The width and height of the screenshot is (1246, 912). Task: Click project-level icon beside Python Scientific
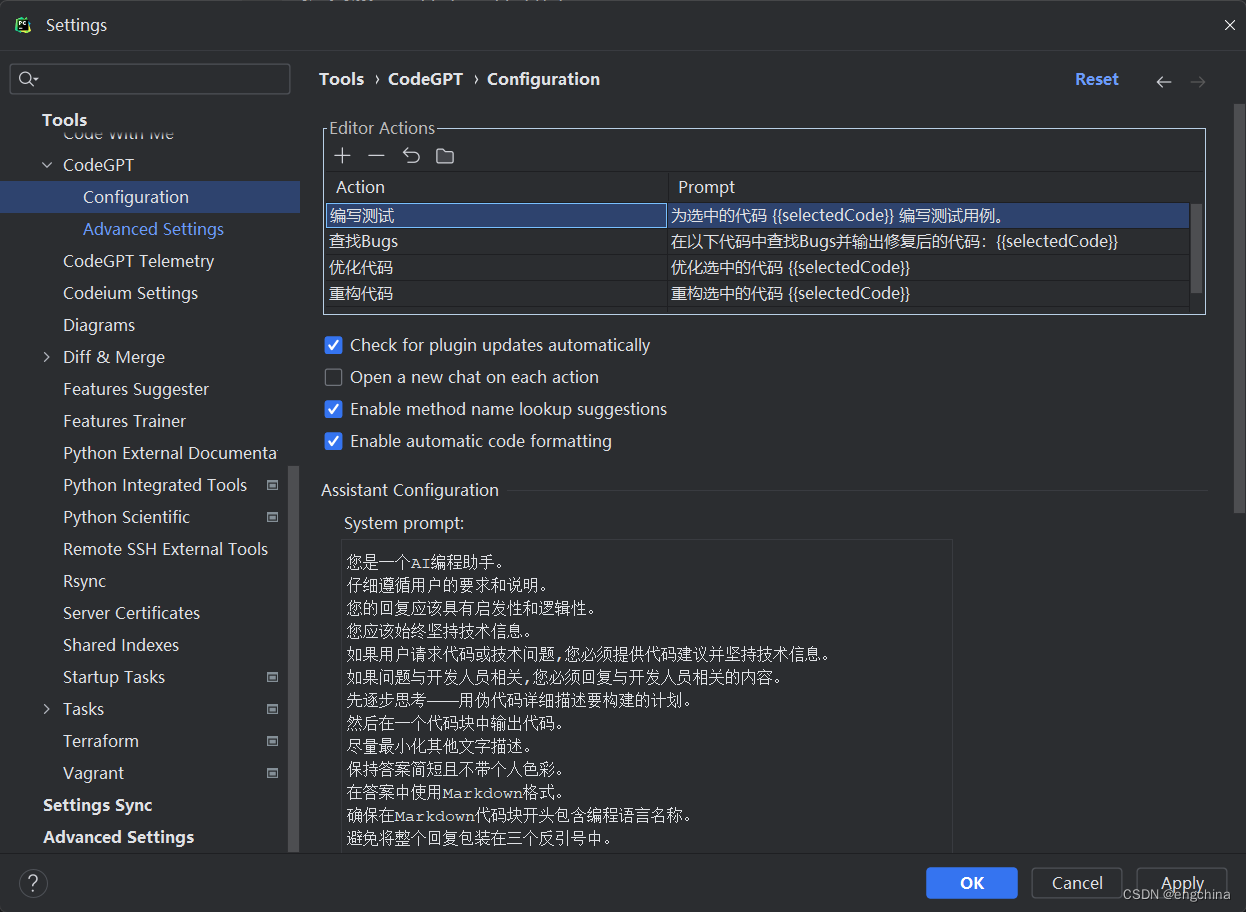pos(273,517)
